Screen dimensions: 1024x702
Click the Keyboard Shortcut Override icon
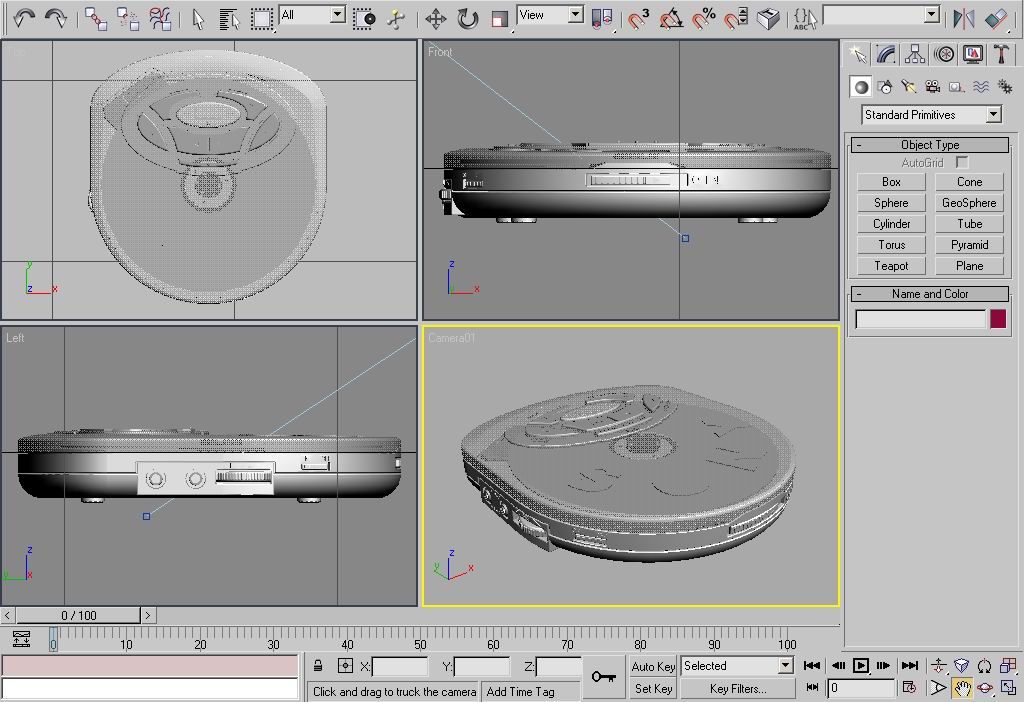(x=768, y=18)
